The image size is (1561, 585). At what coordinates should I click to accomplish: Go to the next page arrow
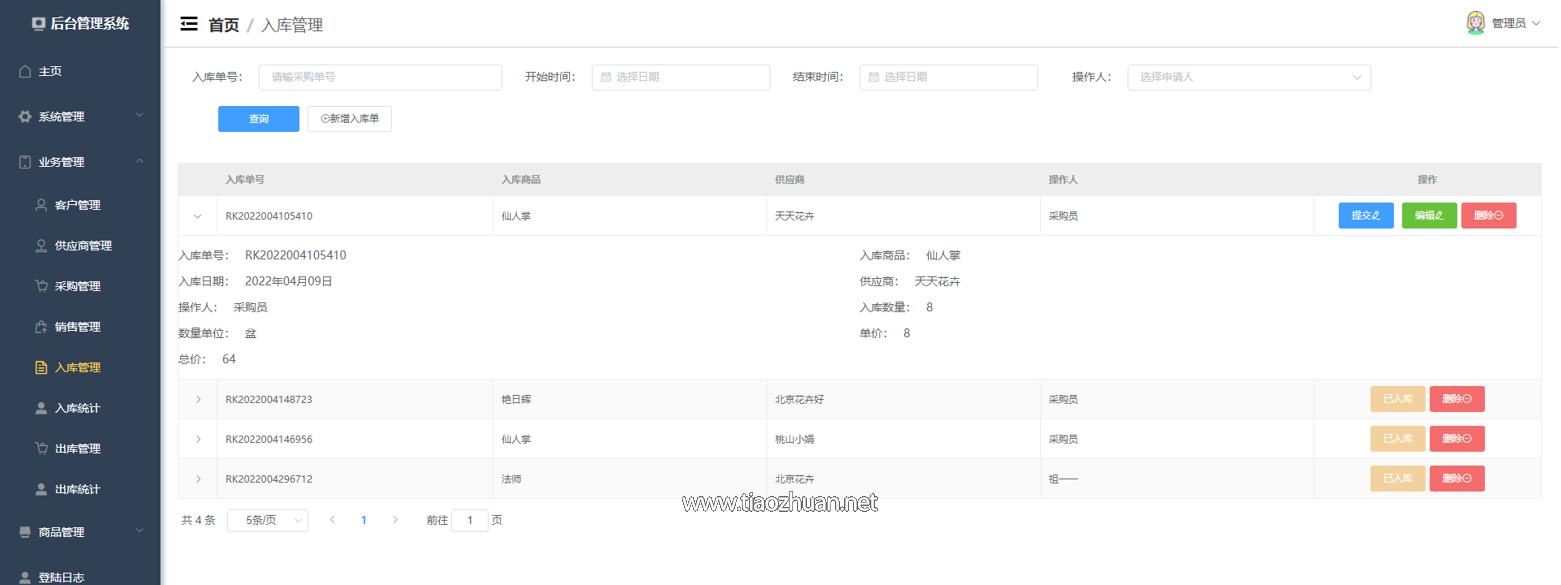[395, 520]
